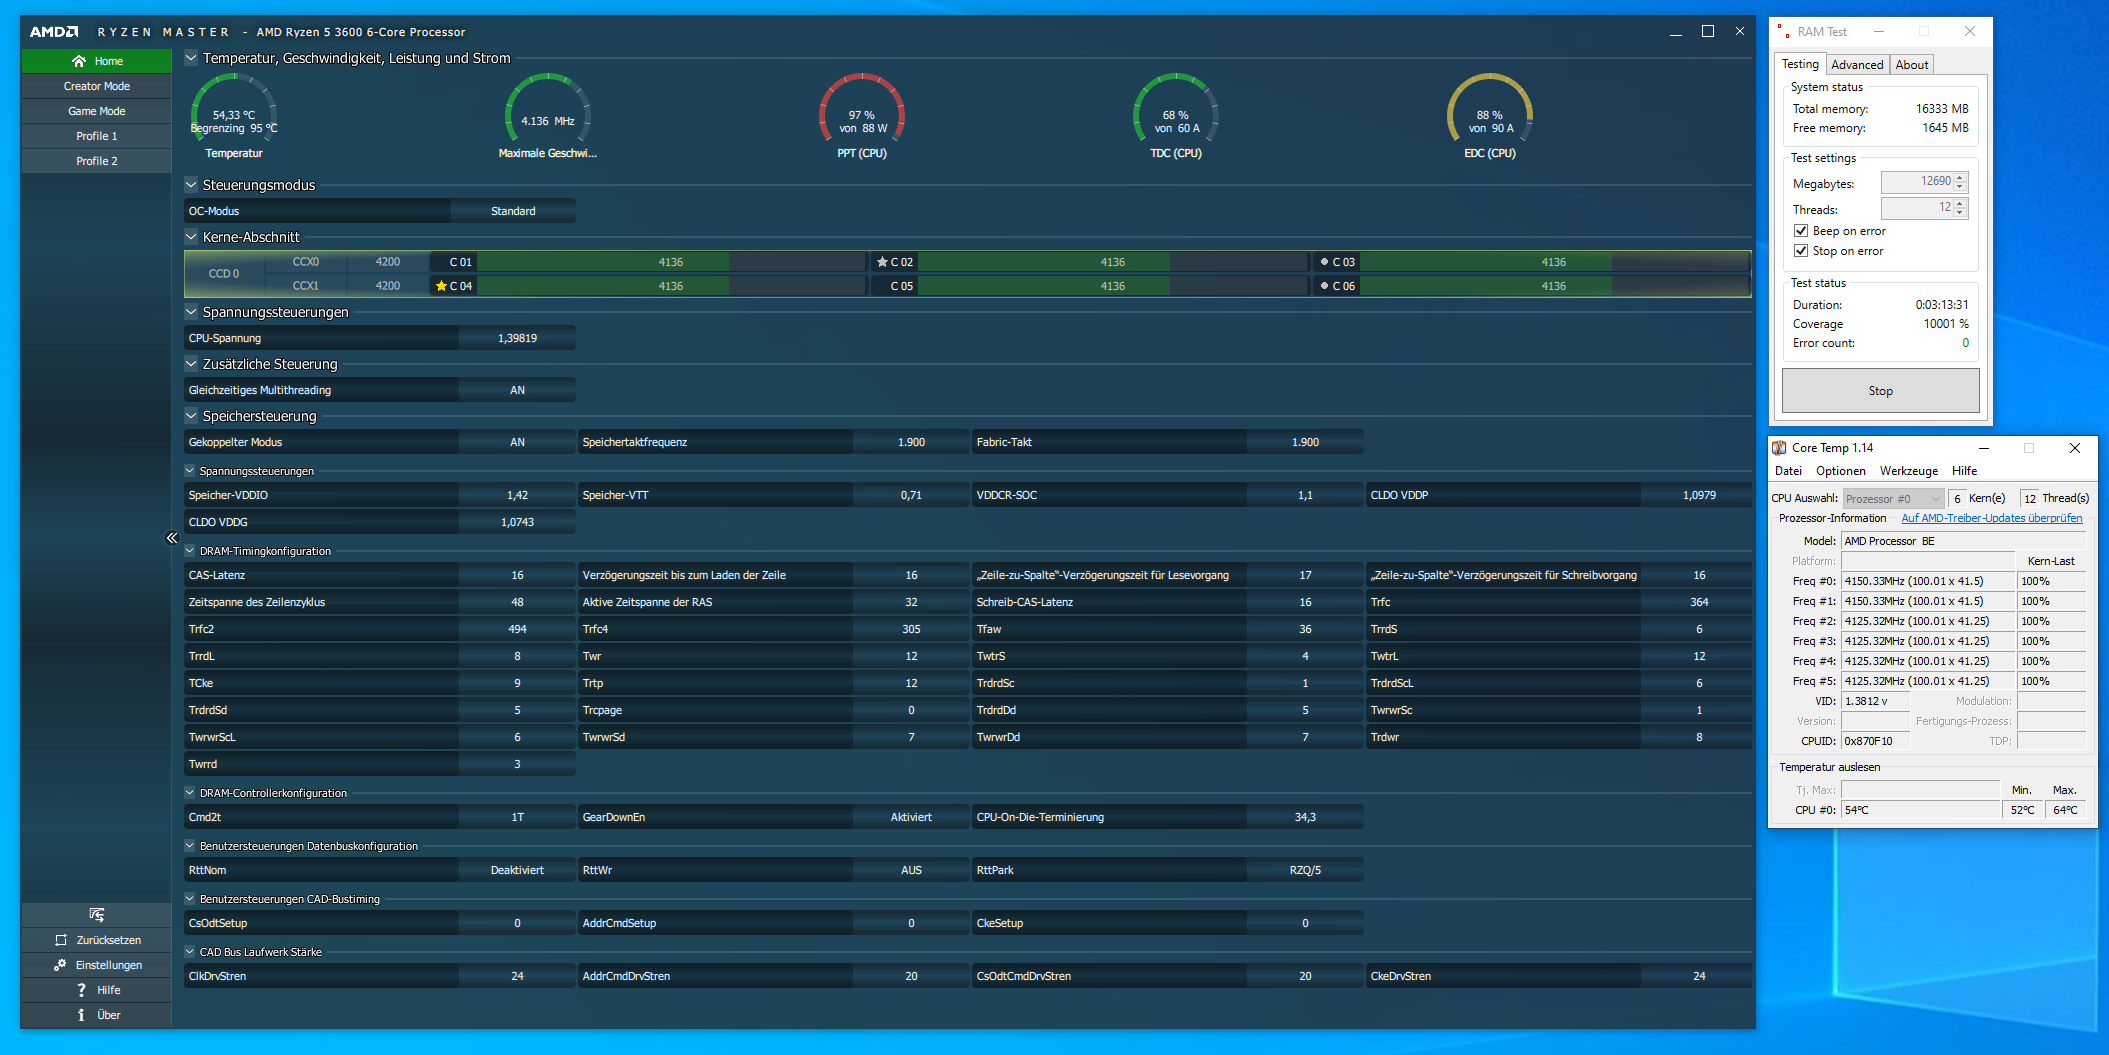Collapse the main Spannungssteuerungen section
The height and width of the screenshot is (1055, 2109).
[191, 312]
